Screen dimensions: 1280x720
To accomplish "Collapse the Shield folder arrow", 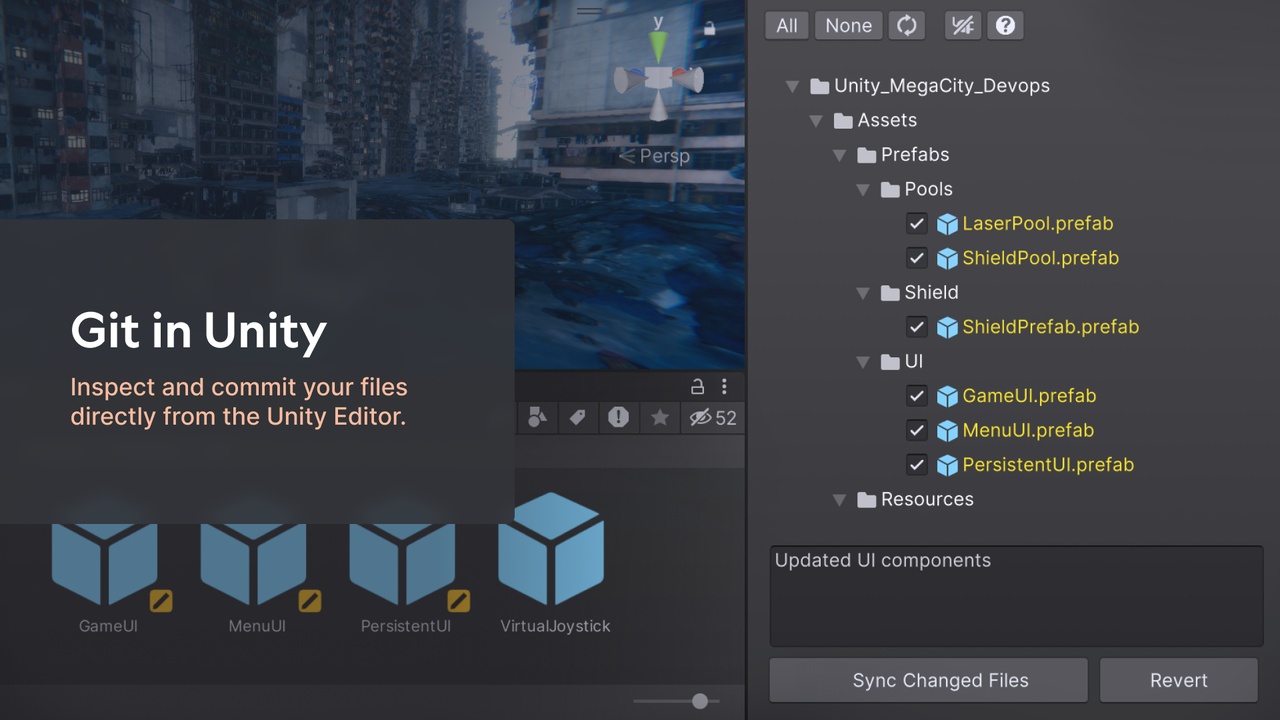I will tap(863, 294).
